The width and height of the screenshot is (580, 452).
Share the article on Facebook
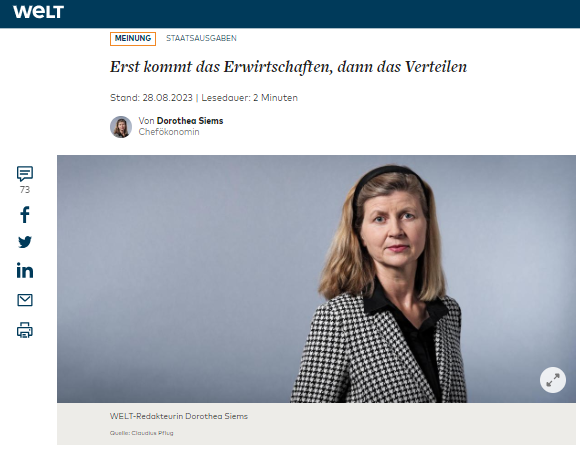pyautogui.click(x=25, y=215)
